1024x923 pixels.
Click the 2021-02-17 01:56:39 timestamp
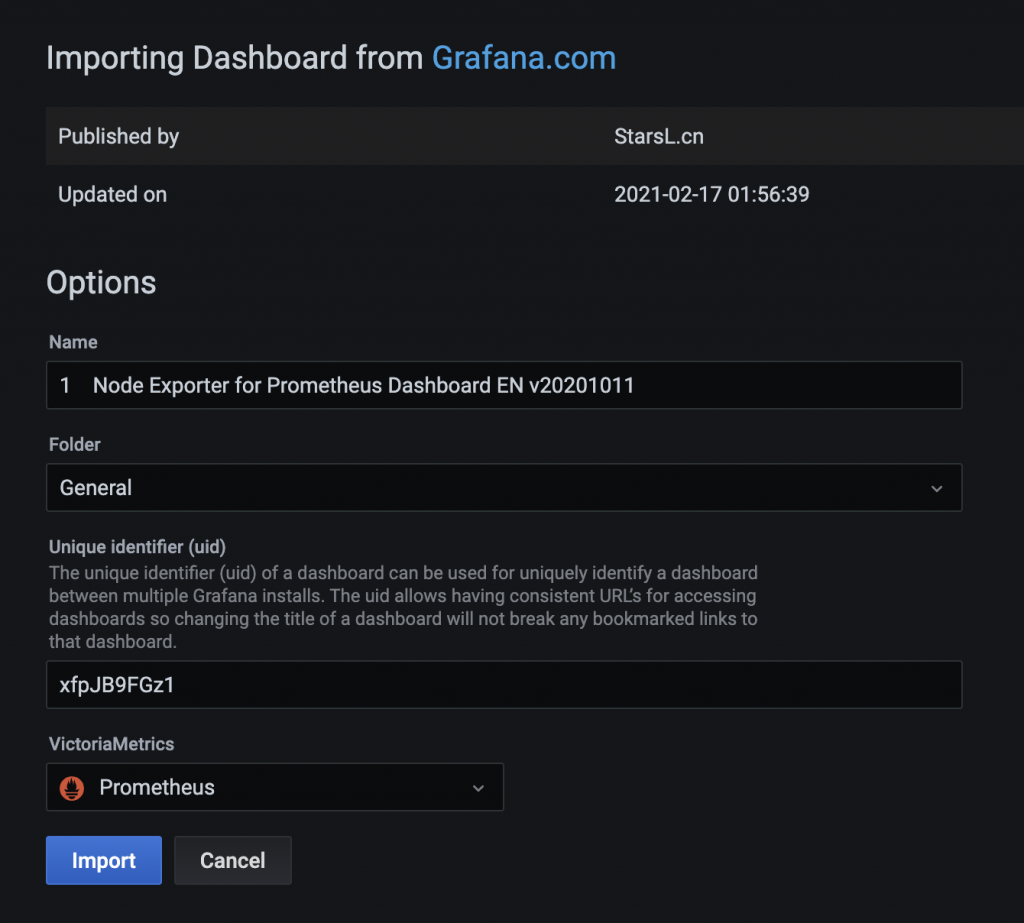(711, 195)
